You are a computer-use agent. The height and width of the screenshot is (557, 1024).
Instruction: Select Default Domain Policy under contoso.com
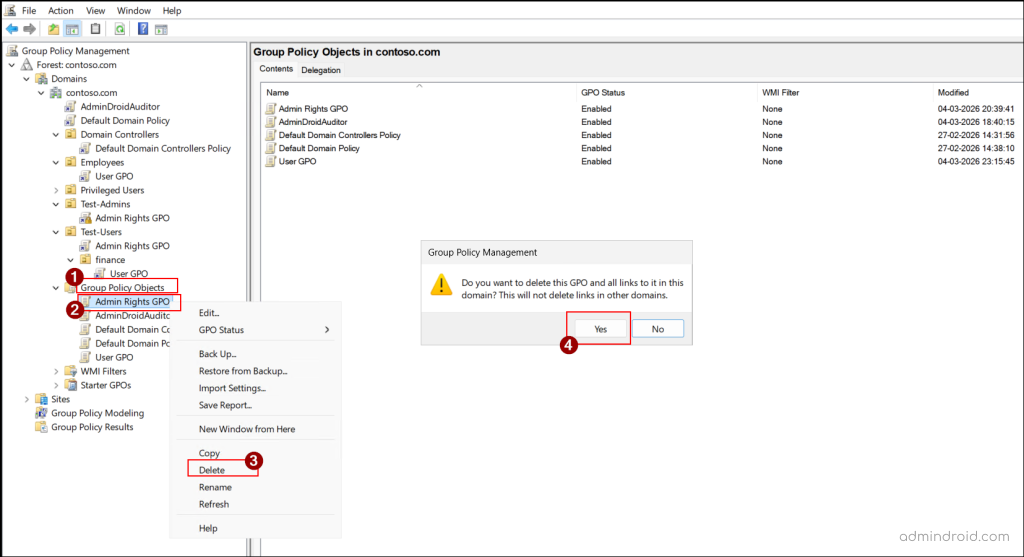125,121
